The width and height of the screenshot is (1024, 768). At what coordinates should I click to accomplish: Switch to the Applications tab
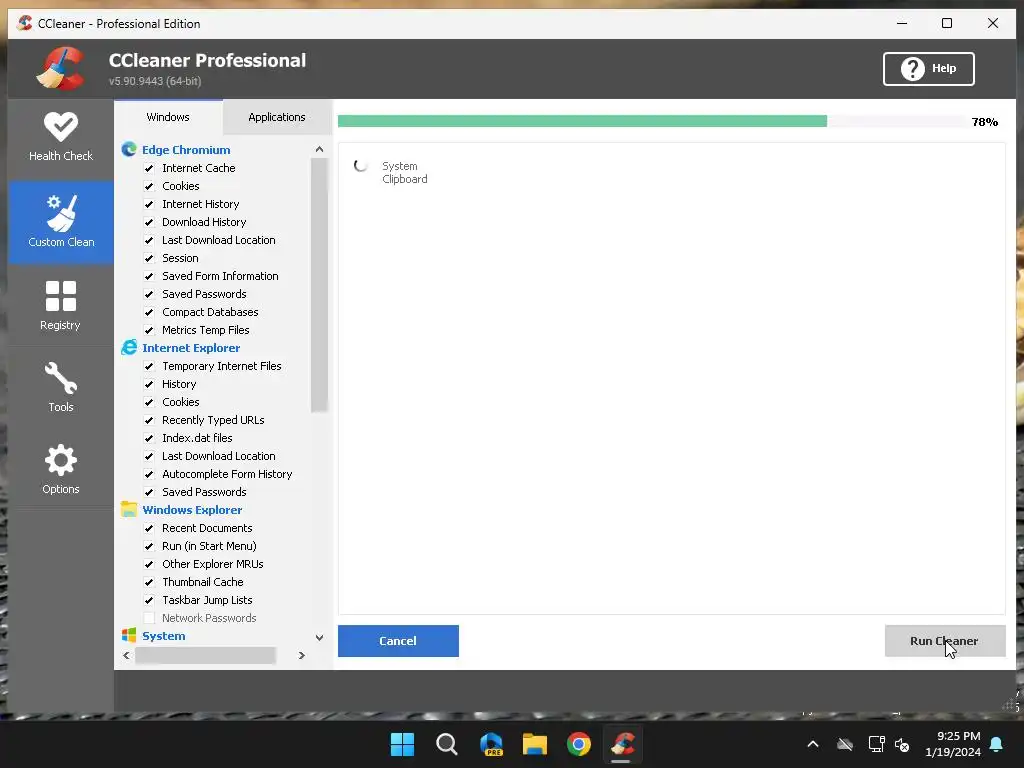click(x=277, y=117)
